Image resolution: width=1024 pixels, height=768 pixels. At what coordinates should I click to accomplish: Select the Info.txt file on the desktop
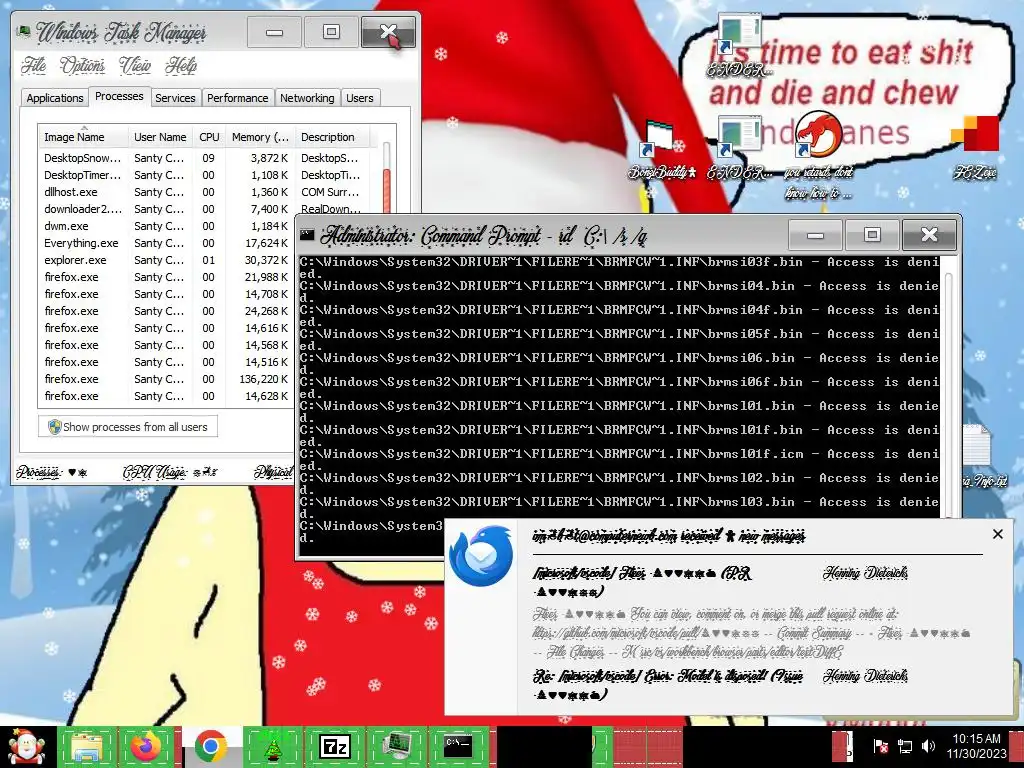coord(980,457)
